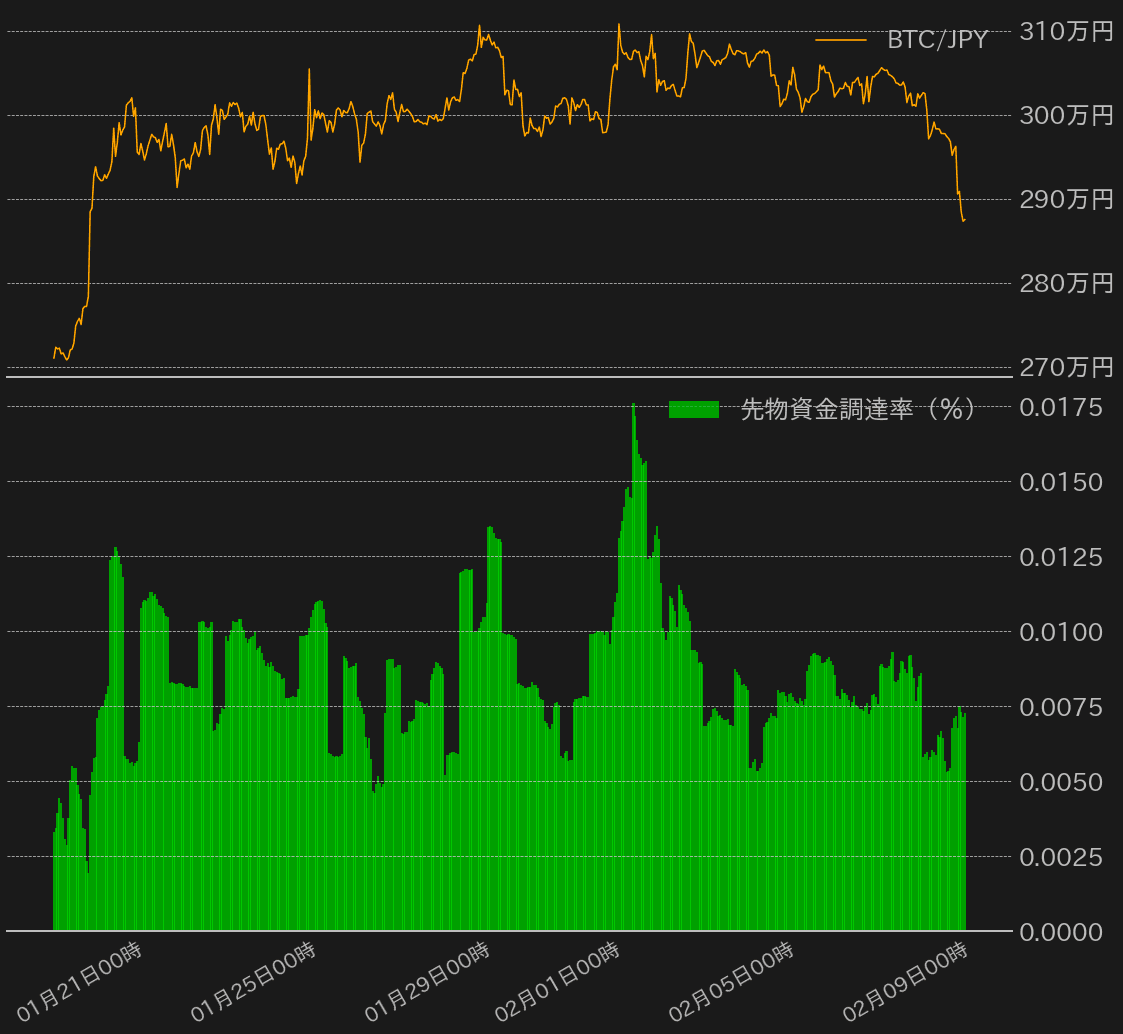
Task: Click the orange BTC/JPY legend line
Action: tap(840, 40)
